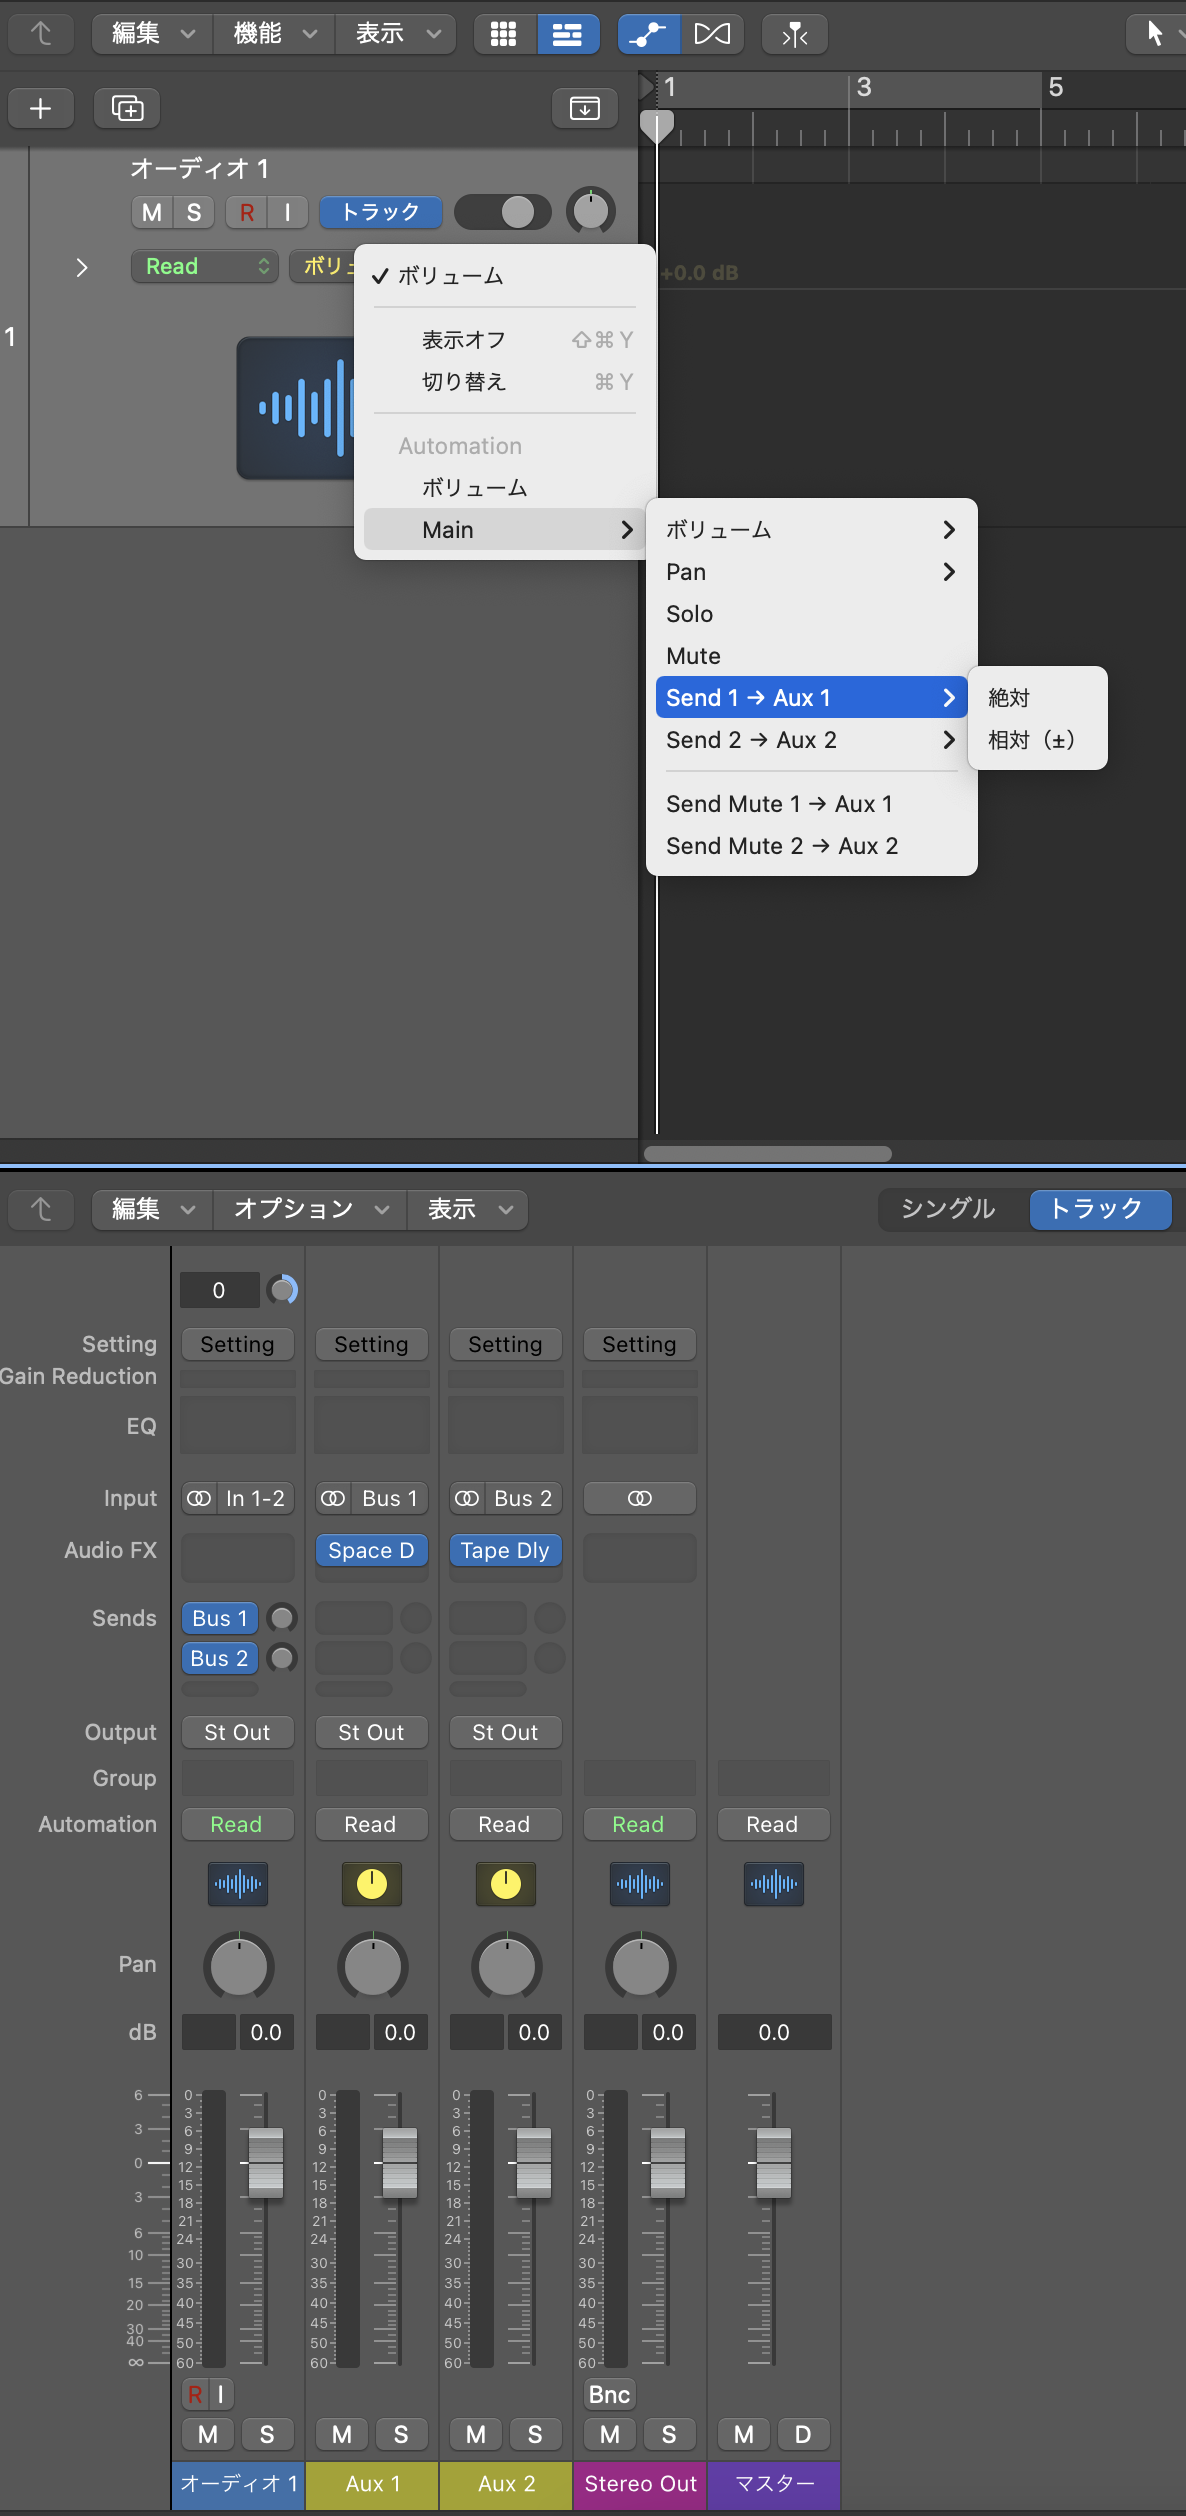Click the Space D audio effect button
Viewport: 1186px width, 2516px height.
371,1550
